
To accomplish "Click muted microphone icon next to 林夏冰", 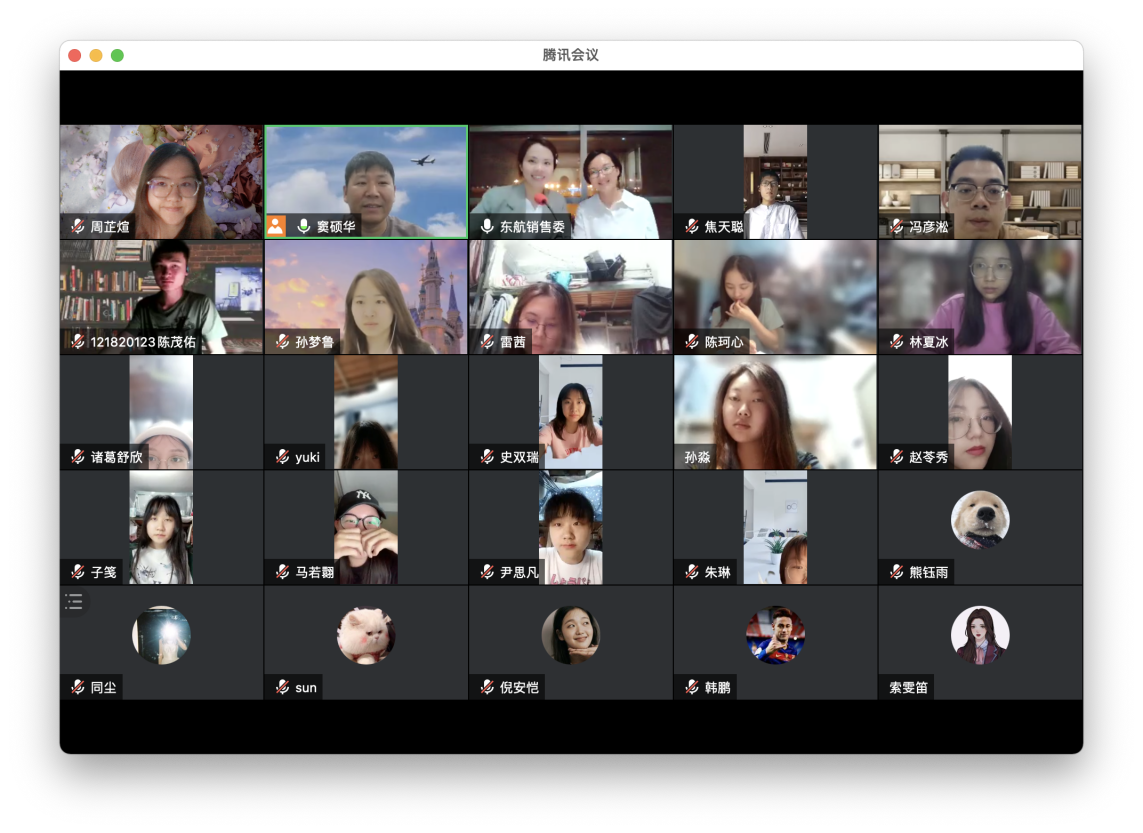I will [x=896, y=342].
